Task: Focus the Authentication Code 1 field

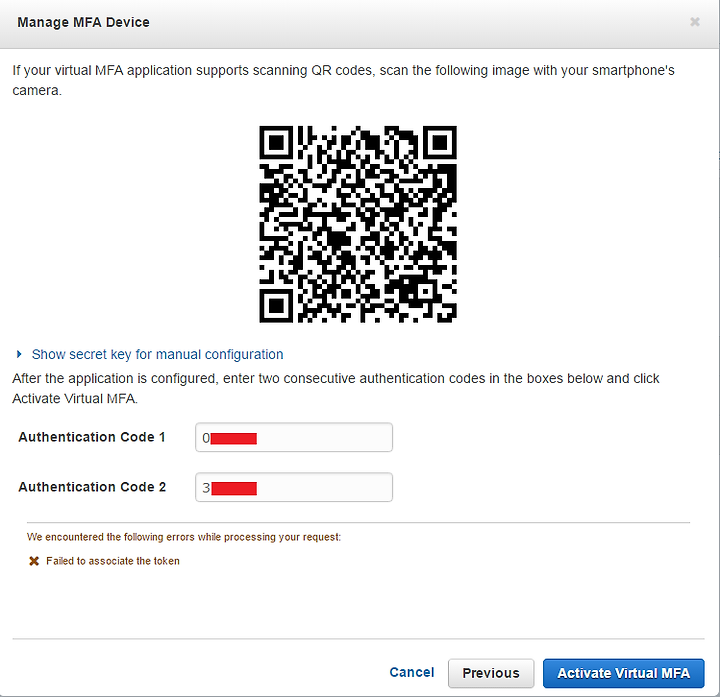Action: pyautogui.click(x=294, y=437)
